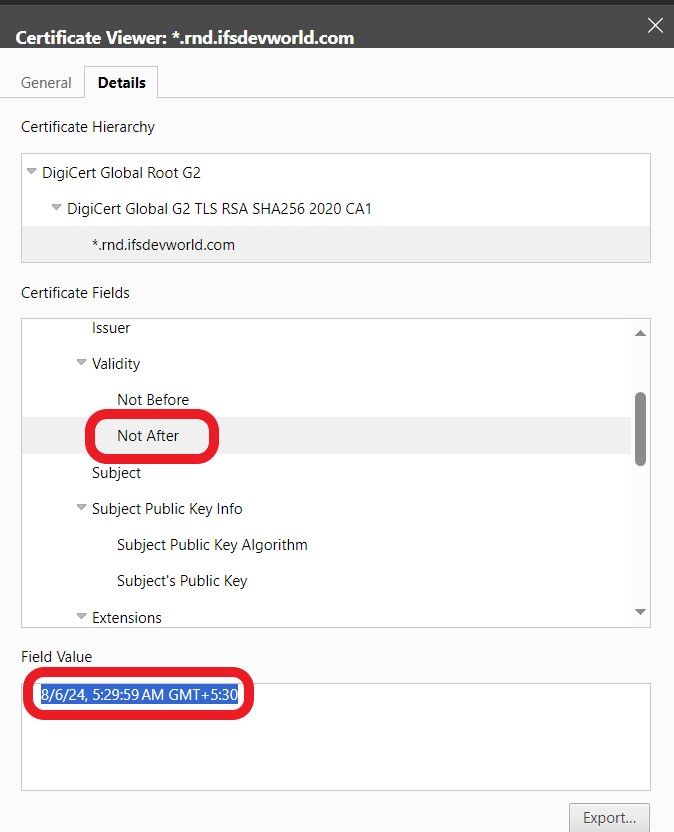Screen dimensions: 674x832
Task: Select the Not Before field
Action: click(152, 400)
